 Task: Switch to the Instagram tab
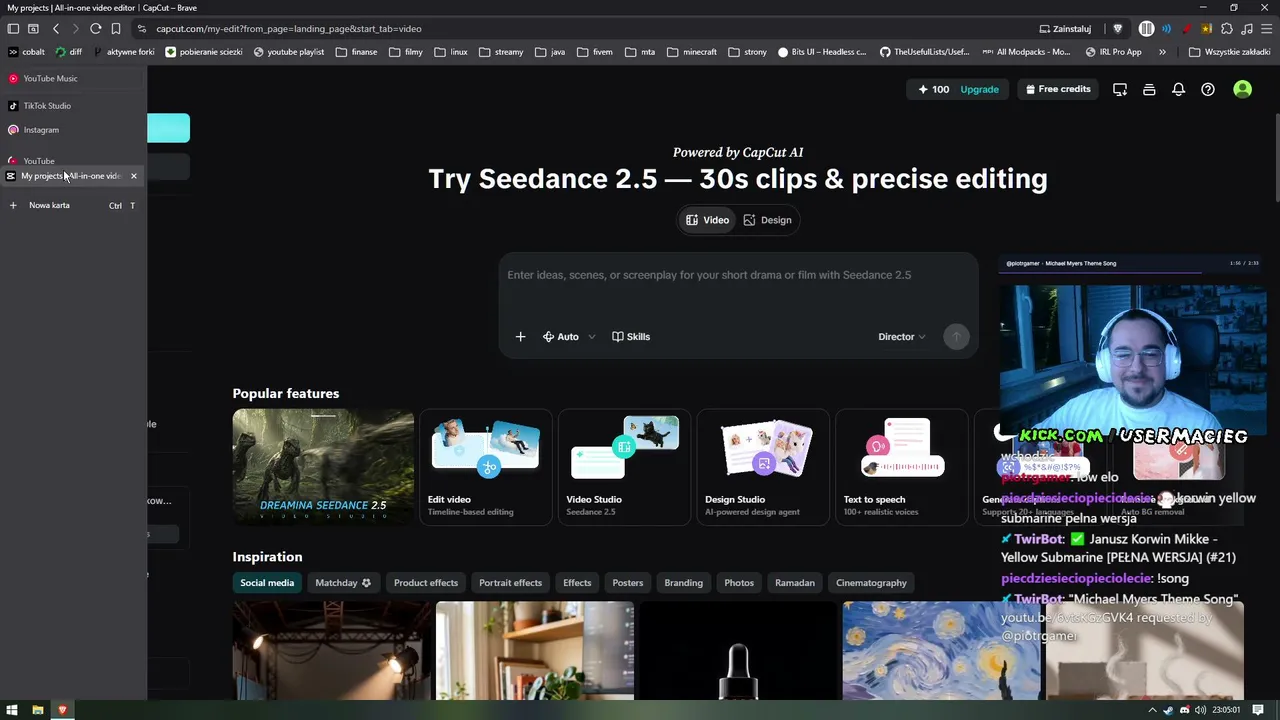tap(73, 130)
